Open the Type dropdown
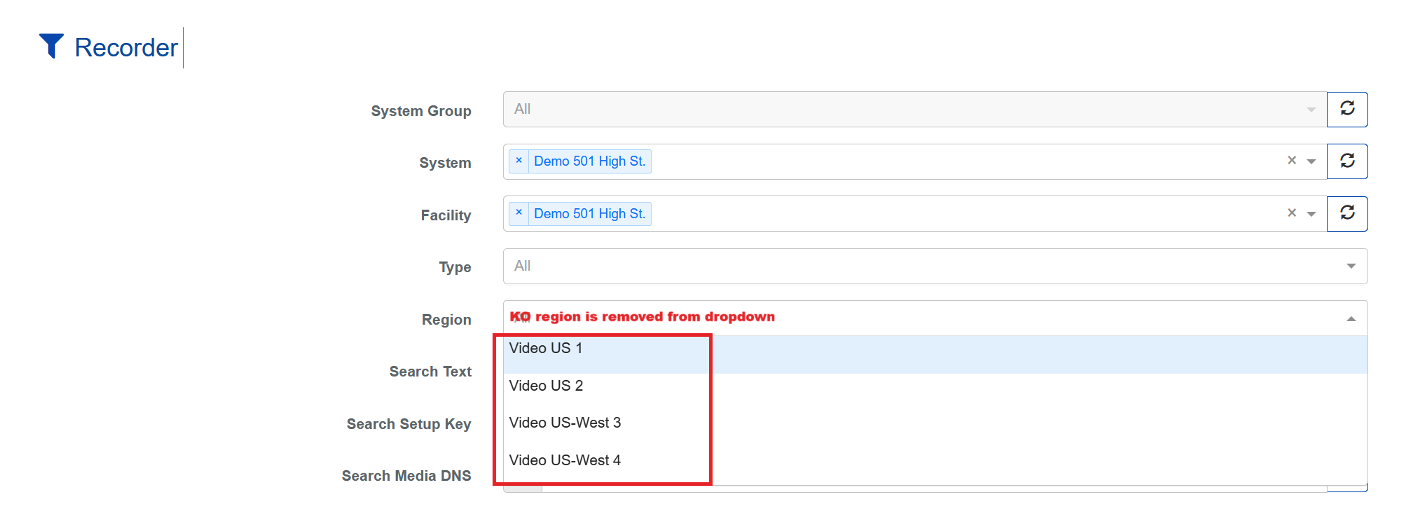The width and height of the screenshot is (1426, 514). point(934,266)
